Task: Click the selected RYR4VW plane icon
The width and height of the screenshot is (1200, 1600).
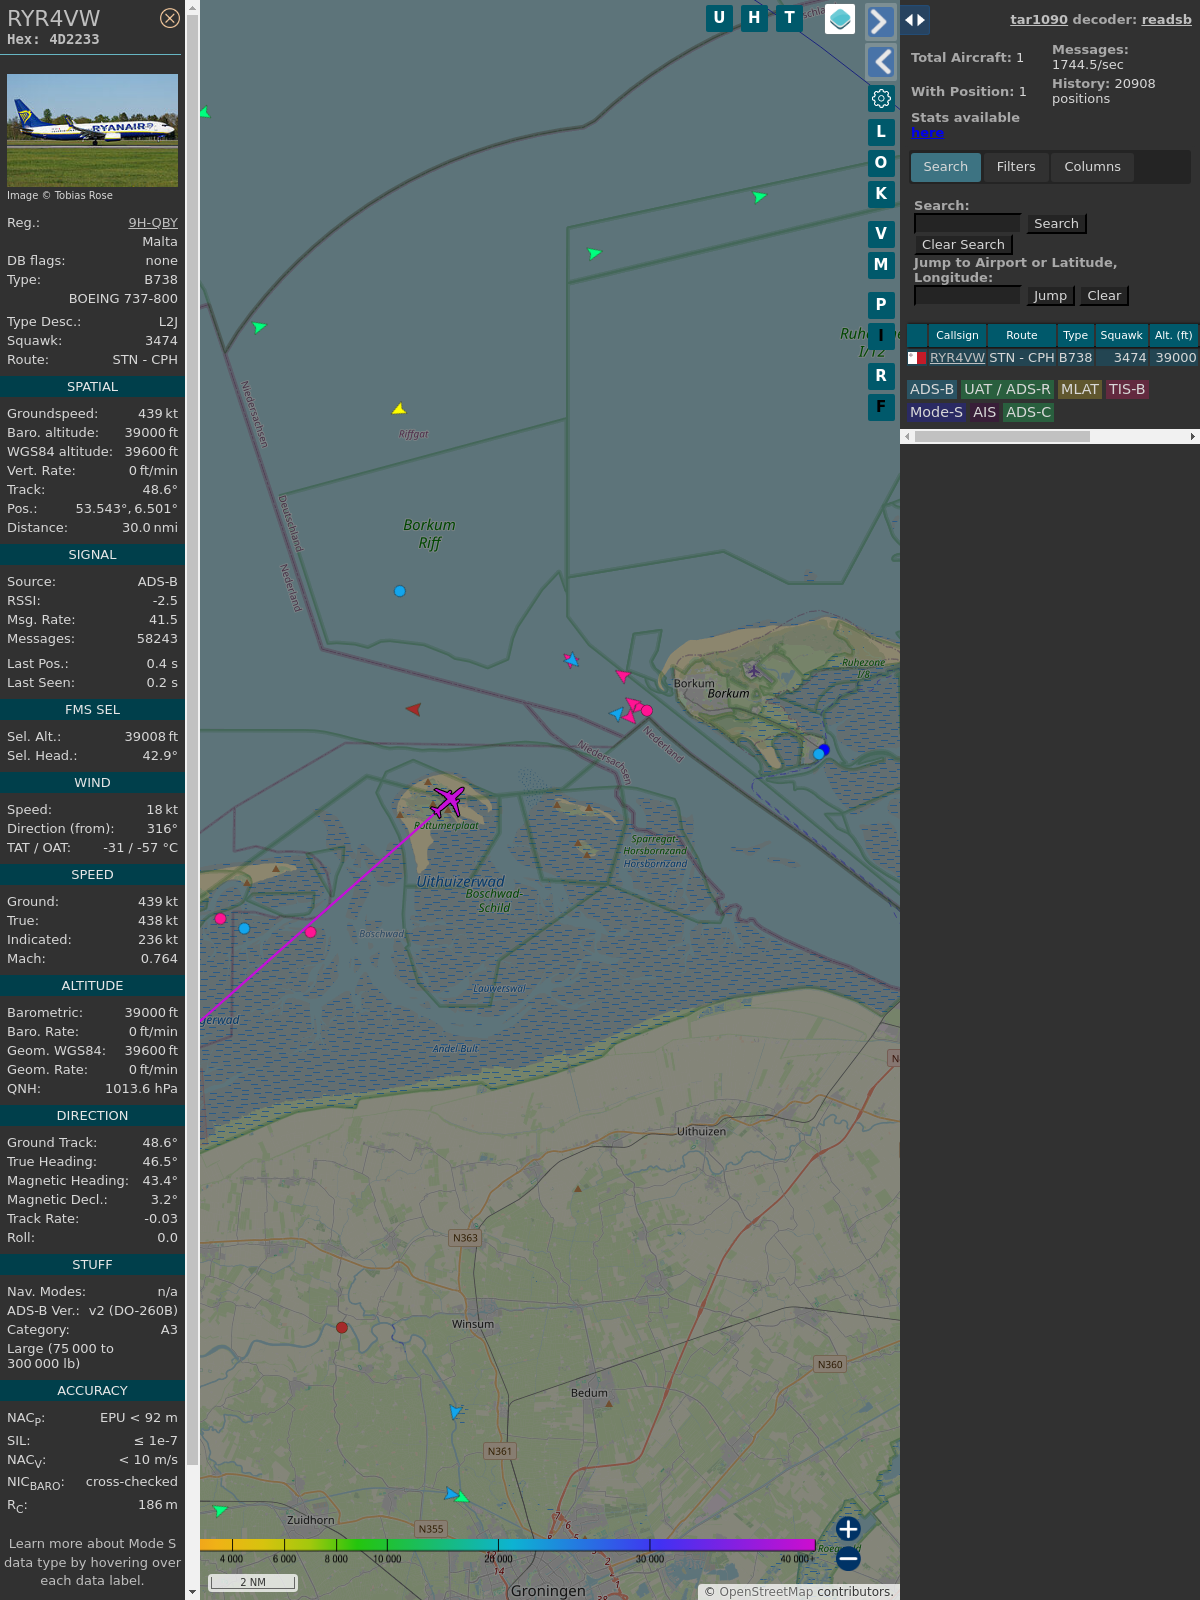Action: pyautogui.click(x=447, y=801)
